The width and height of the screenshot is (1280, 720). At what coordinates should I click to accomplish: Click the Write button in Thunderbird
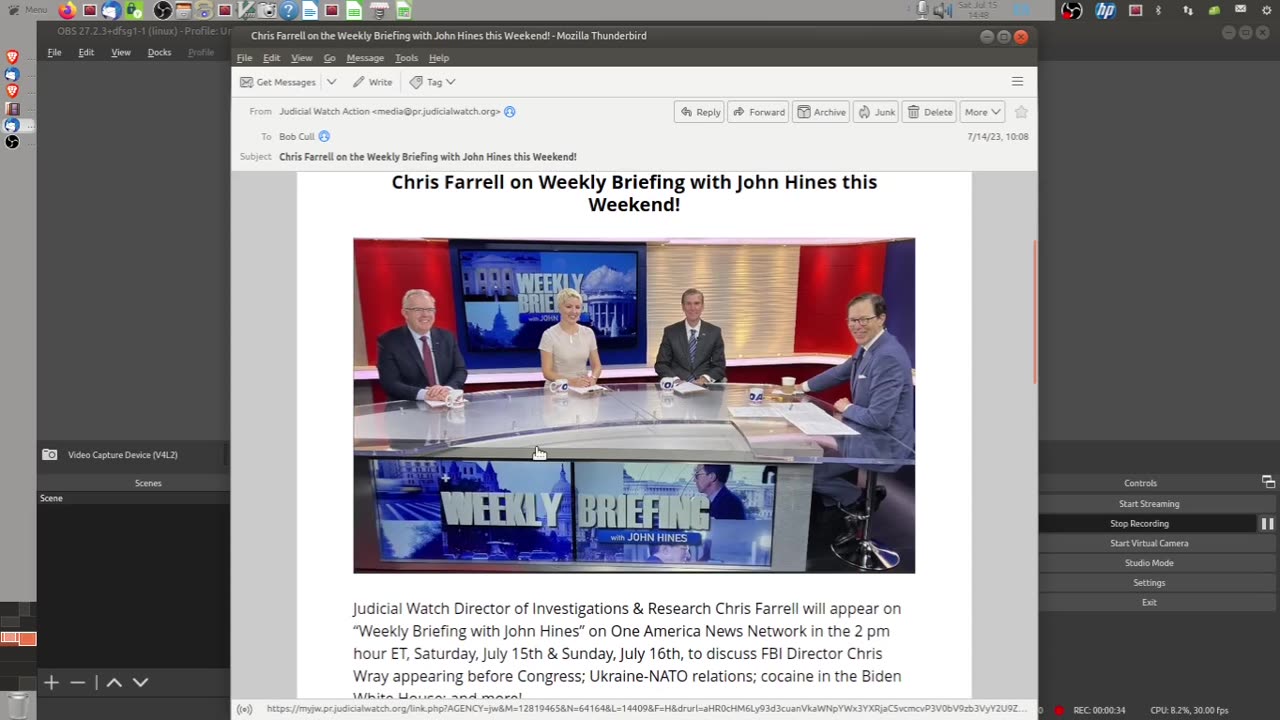pos(372,82)
